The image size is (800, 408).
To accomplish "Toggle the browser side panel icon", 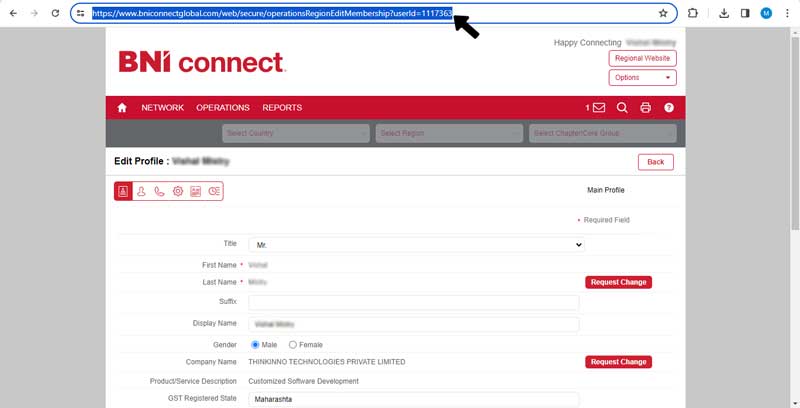I will (745, 13).
